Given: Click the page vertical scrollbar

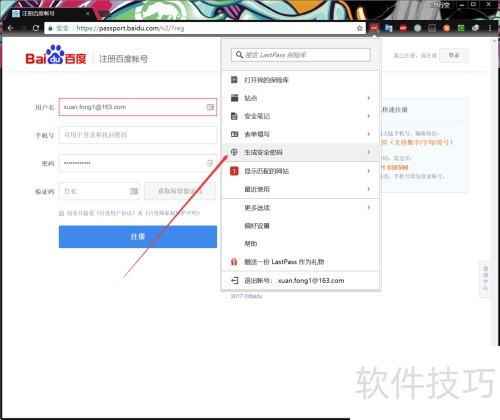Looking at the screenshot, I should coord(495,192).
